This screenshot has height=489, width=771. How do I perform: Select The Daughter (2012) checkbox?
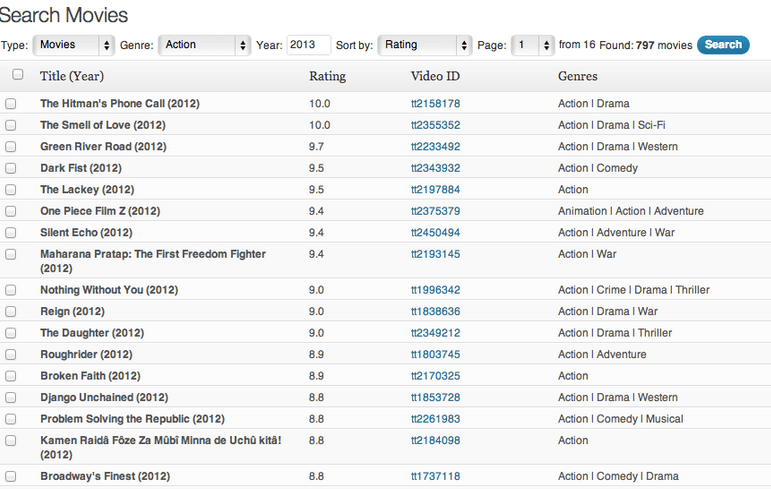(10, 333)
